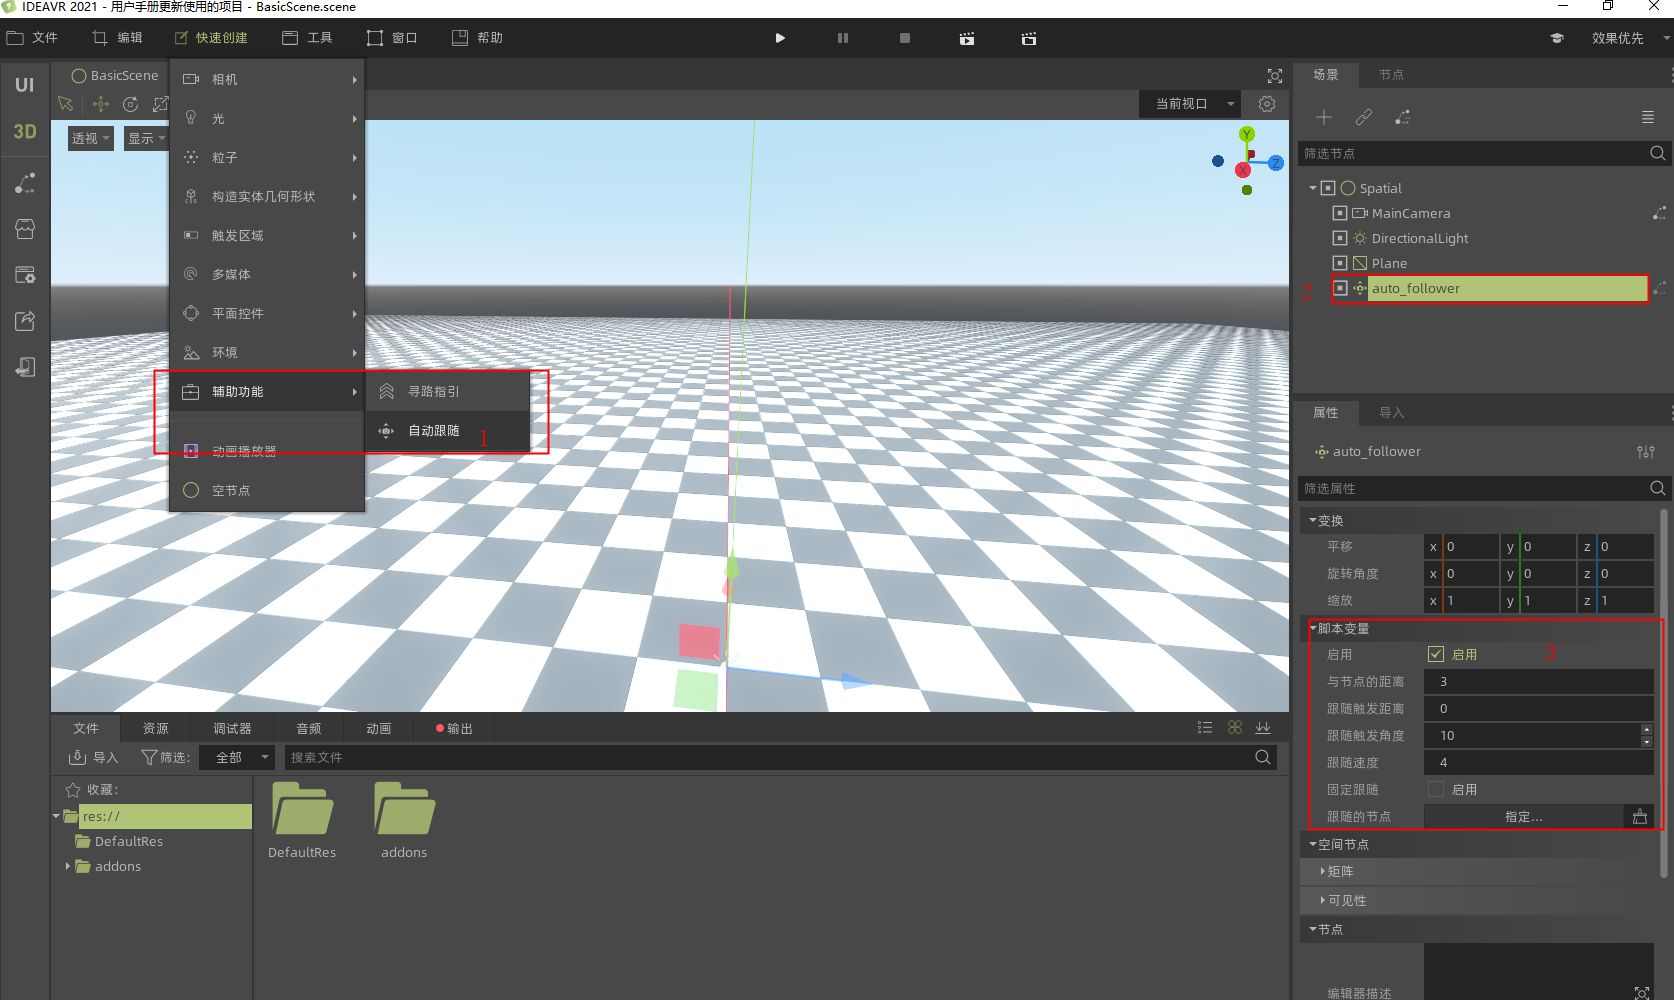Click the export icon in left sidebar
The image size is (1674, 1000).
(x=25, y=321)
